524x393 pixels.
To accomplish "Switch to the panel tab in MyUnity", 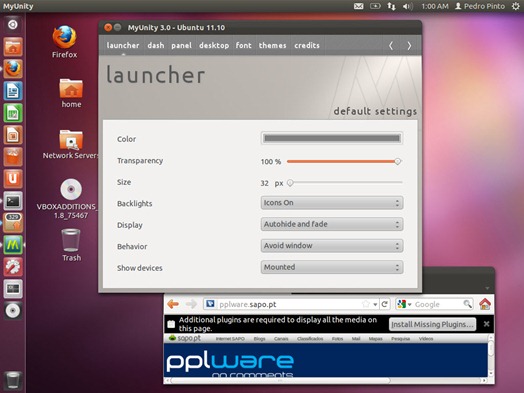I will point(181,45).
